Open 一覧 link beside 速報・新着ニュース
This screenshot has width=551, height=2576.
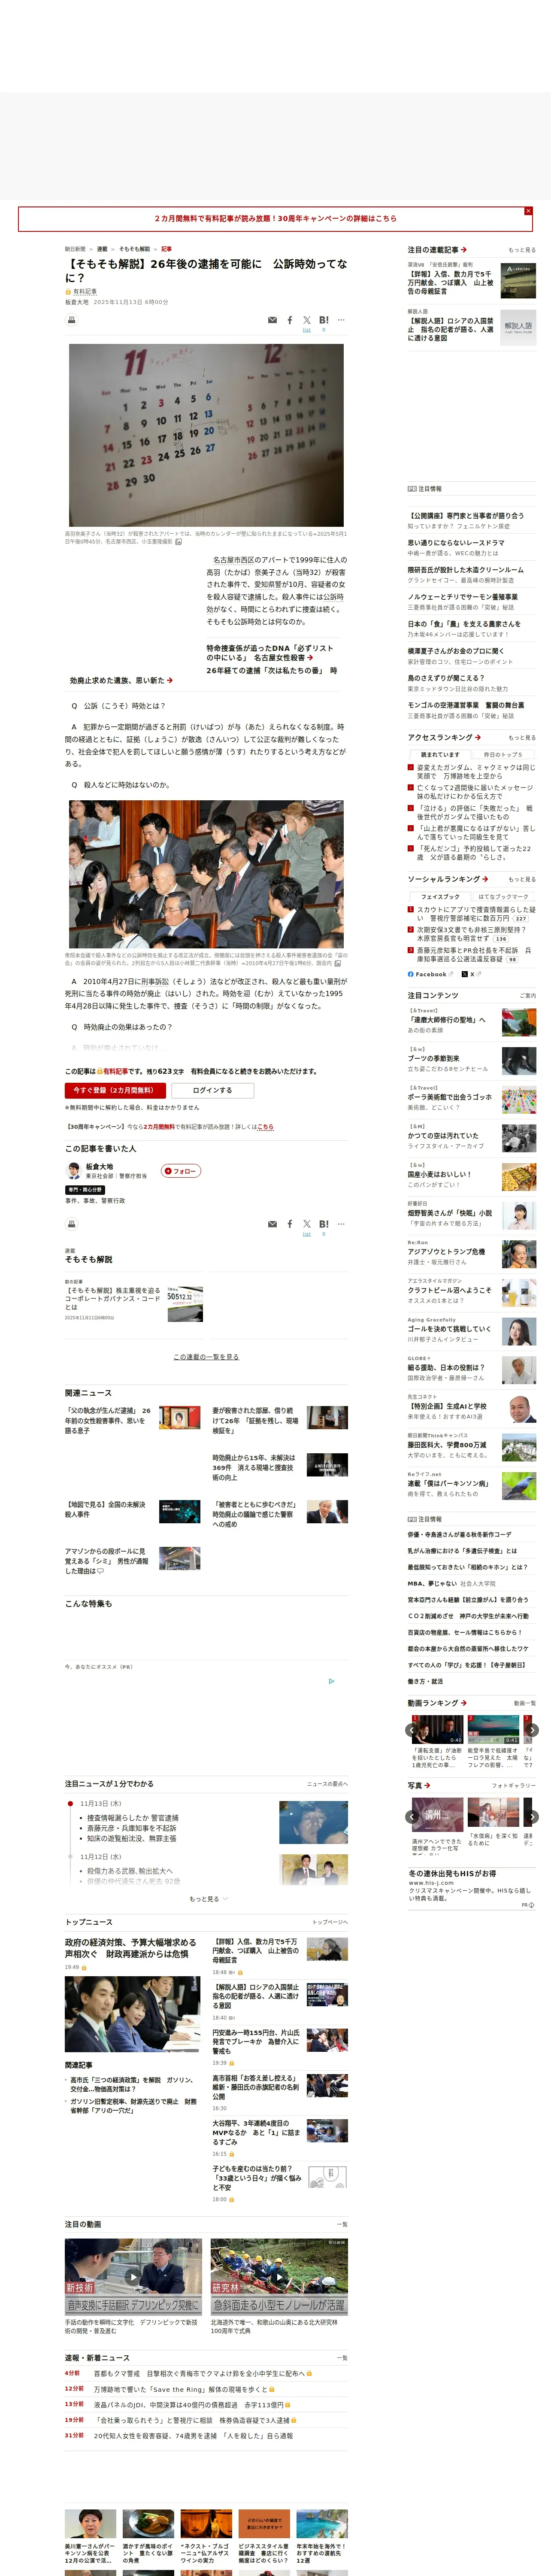point(342,2358)
